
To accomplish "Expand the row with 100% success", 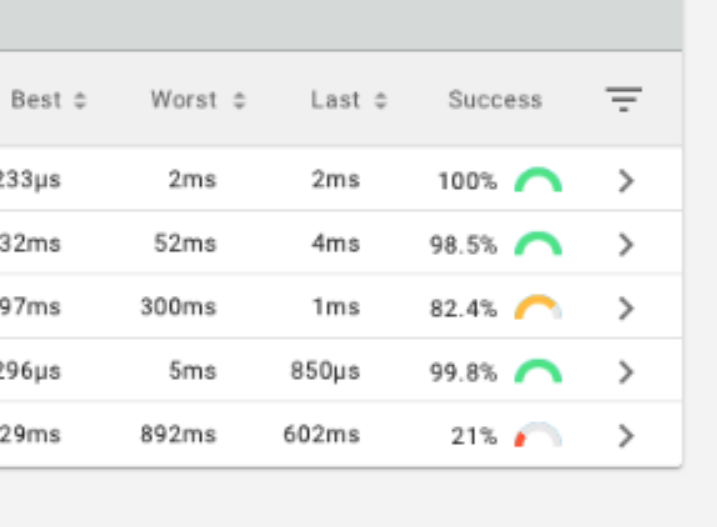I will tap(626, 181).
